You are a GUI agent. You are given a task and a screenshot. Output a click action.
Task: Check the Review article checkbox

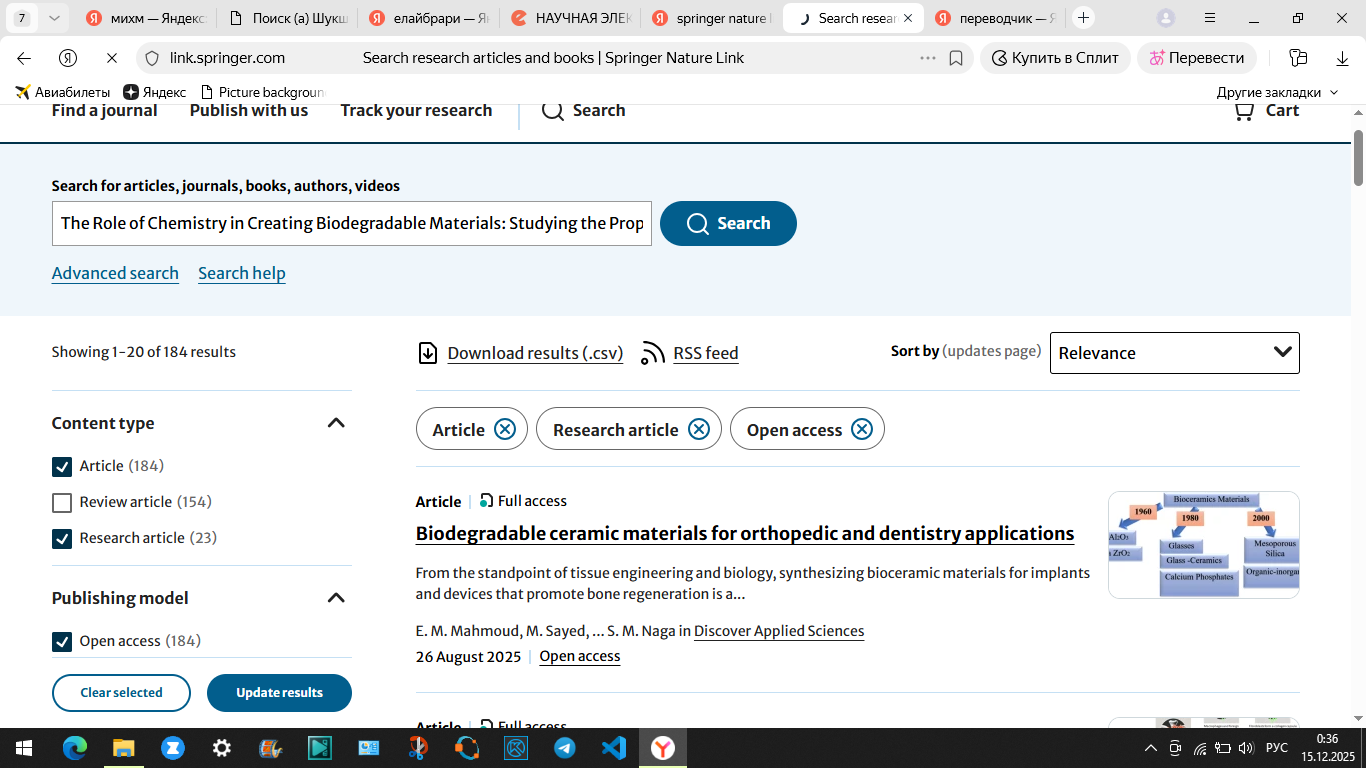[62, 502]
